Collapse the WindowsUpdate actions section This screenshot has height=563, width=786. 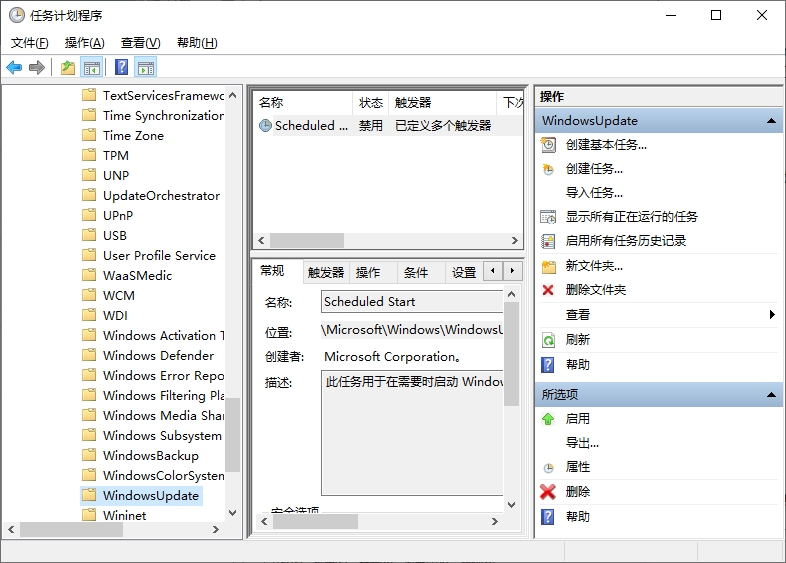tap(771, 121)
